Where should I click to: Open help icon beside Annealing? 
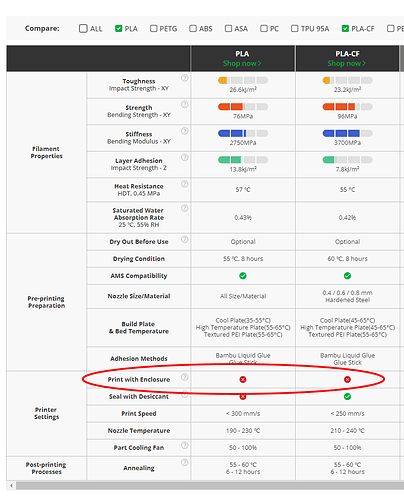184,462
